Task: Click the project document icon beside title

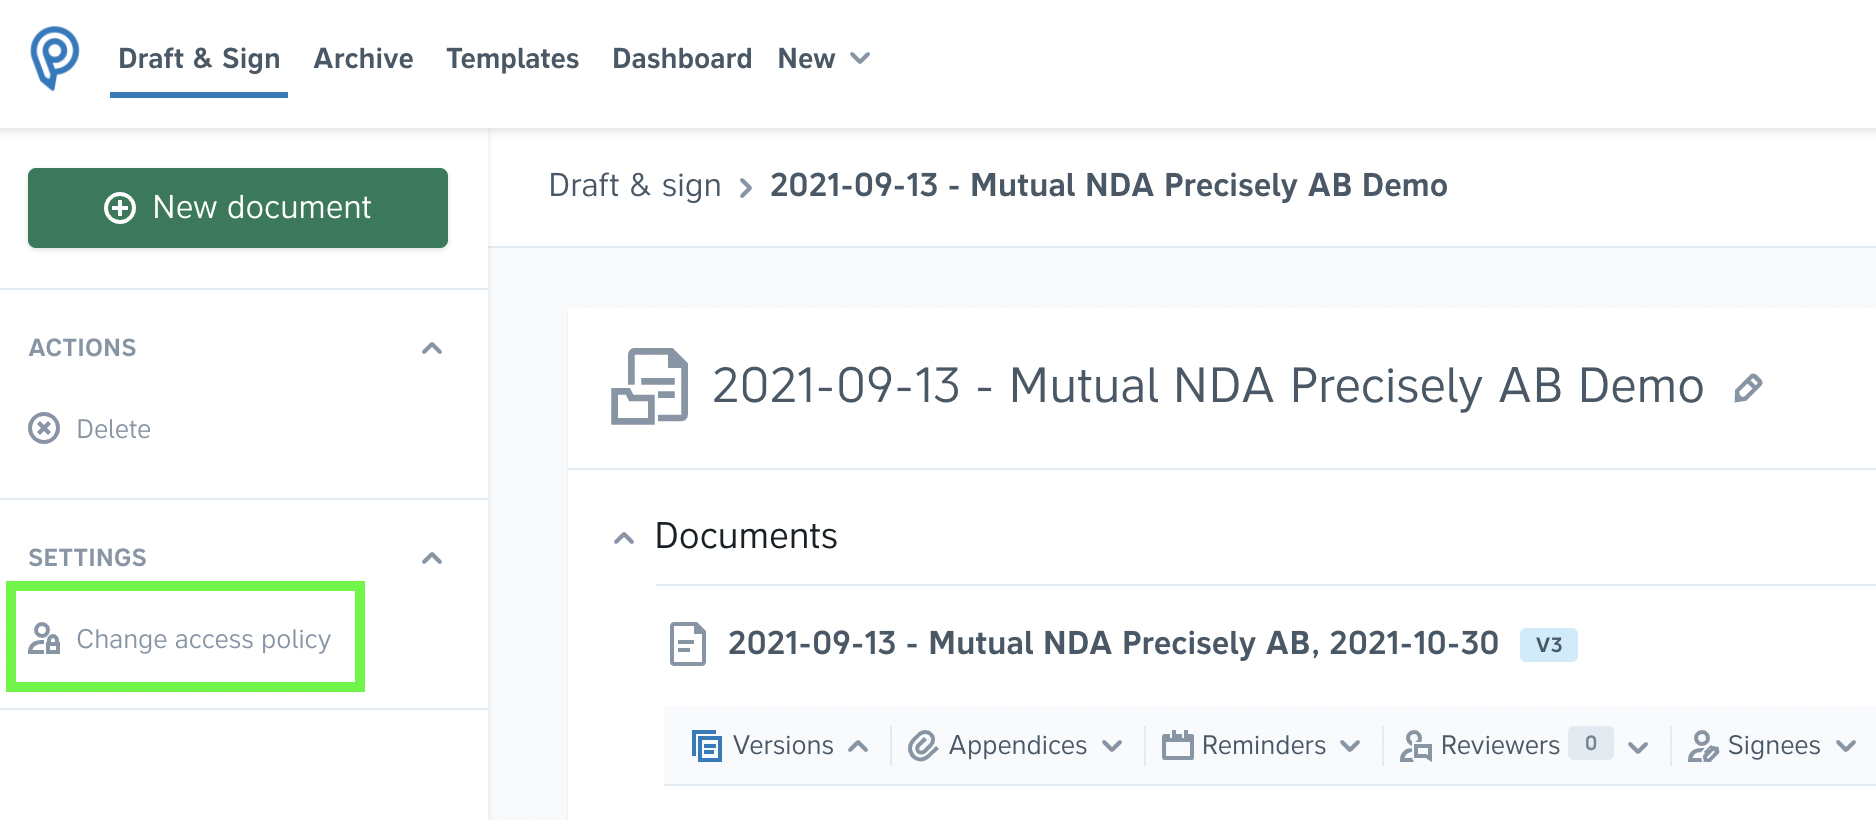Action: [650, 386]
